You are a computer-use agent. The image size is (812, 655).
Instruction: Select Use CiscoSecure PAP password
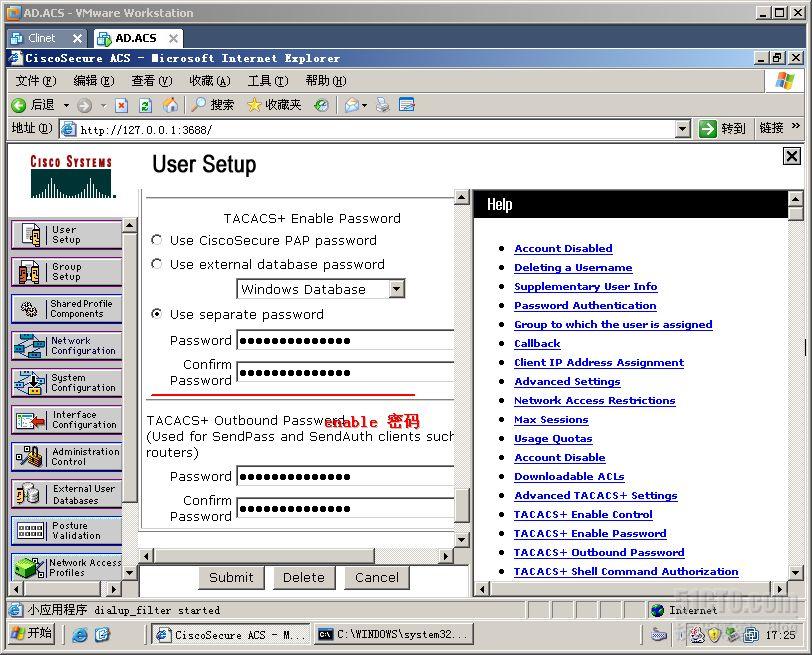coord(156,240)
